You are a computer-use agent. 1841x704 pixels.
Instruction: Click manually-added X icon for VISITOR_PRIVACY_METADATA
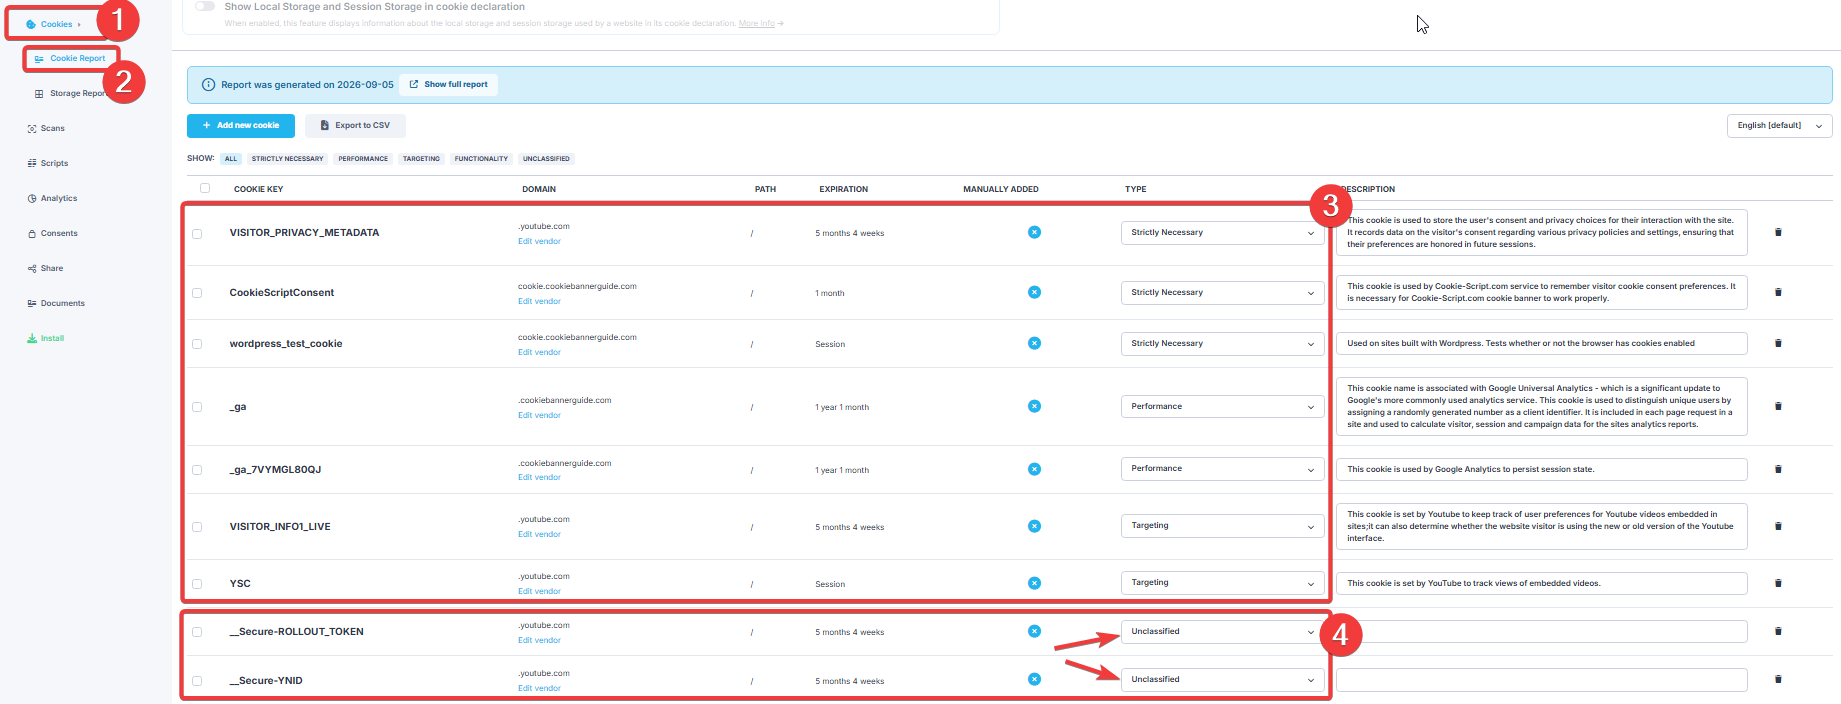pos(1034,232)
